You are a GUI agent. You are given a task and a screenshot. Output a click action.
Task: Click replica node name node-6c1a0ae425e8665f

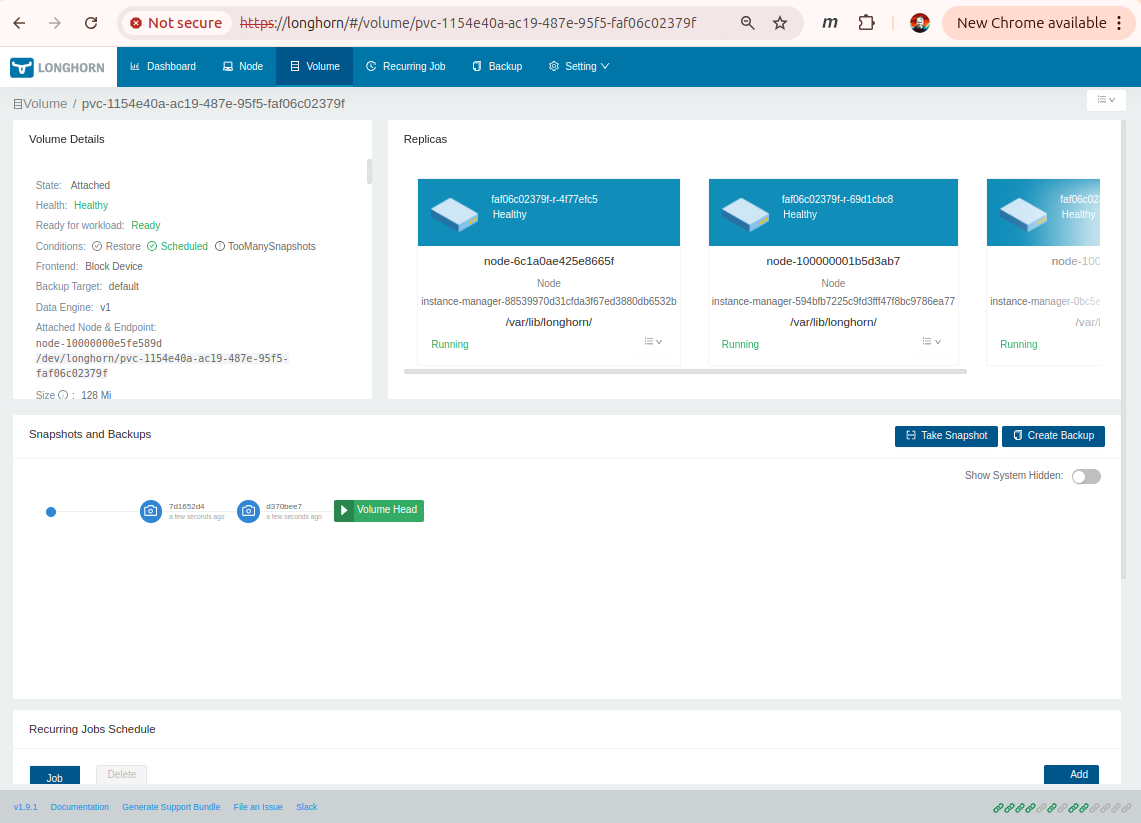point(549,261)
